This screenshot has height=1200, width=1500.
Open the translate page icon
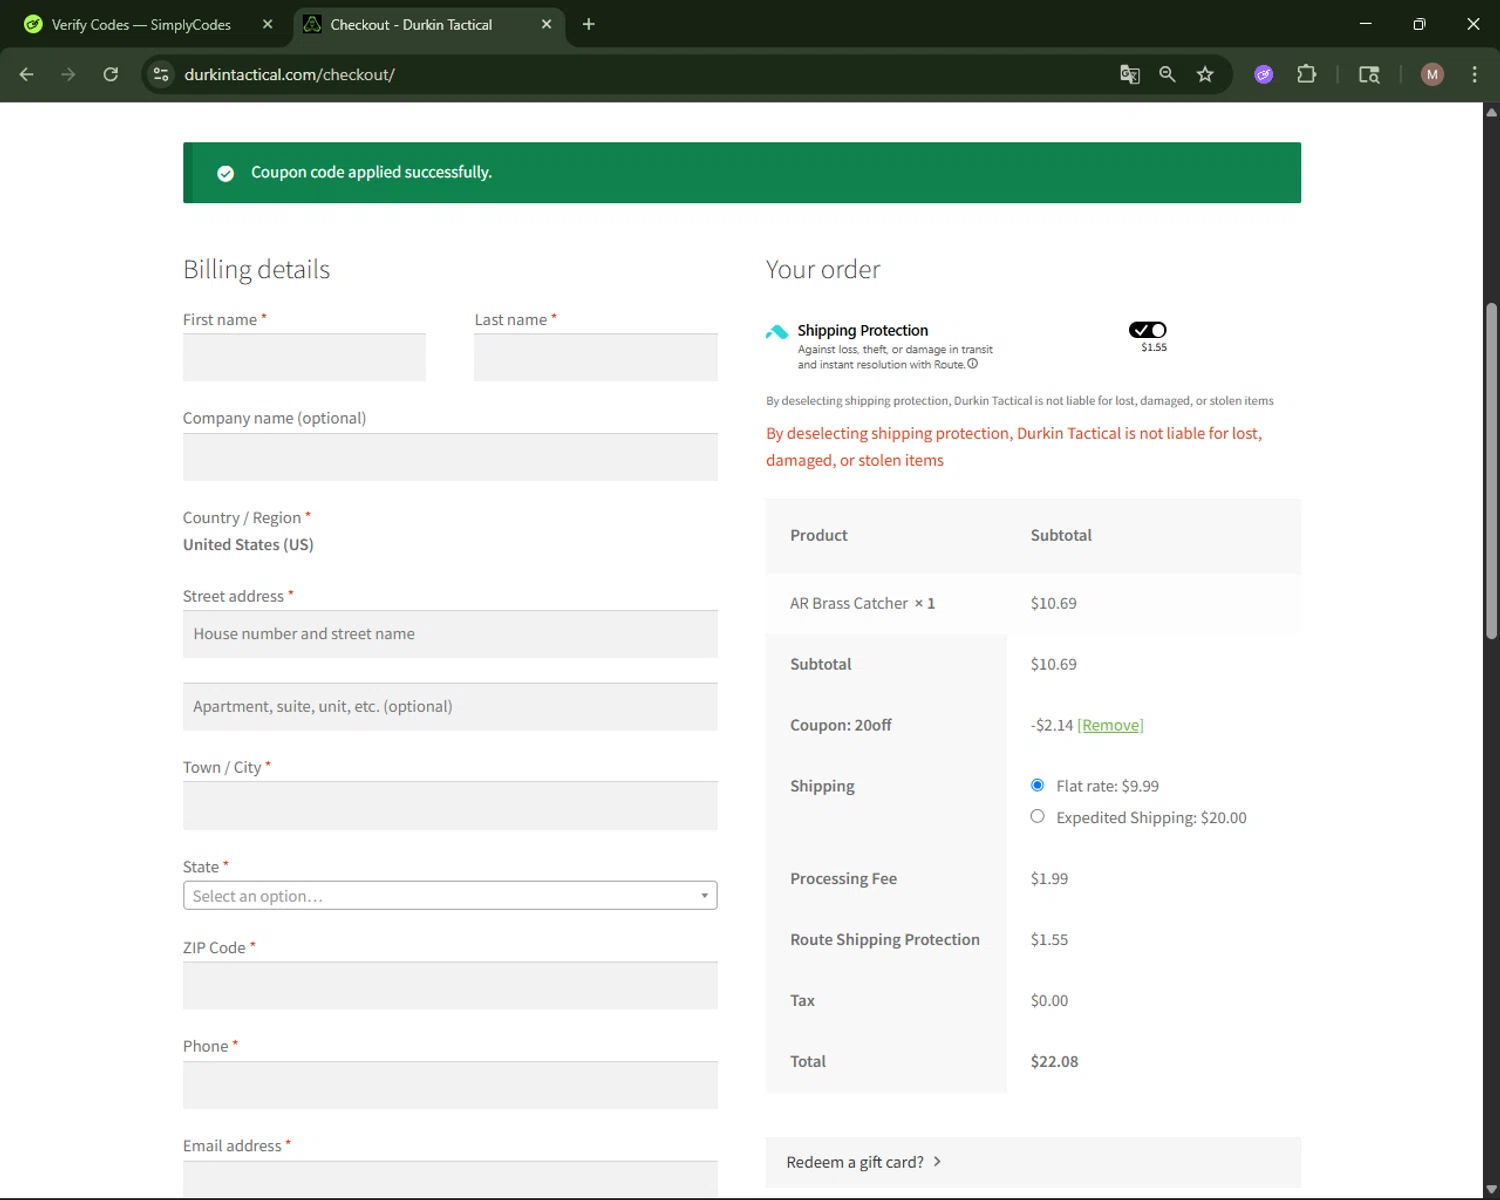(x=1130, y=74)
